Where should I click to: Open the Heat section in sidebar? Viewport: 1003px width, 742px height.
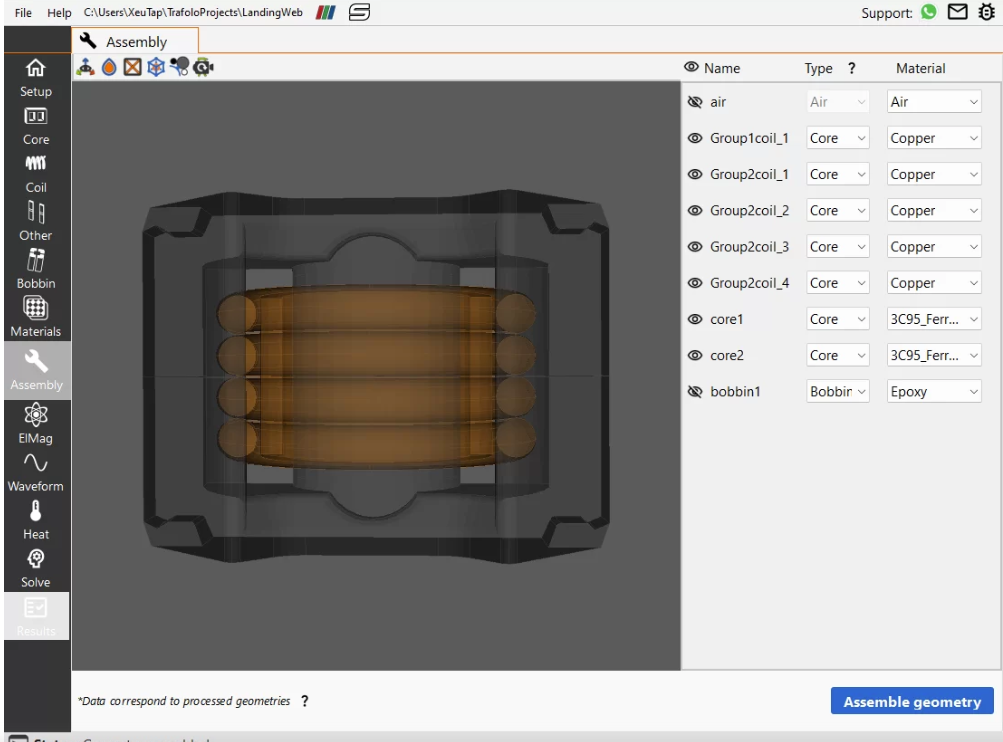(36, 520)
